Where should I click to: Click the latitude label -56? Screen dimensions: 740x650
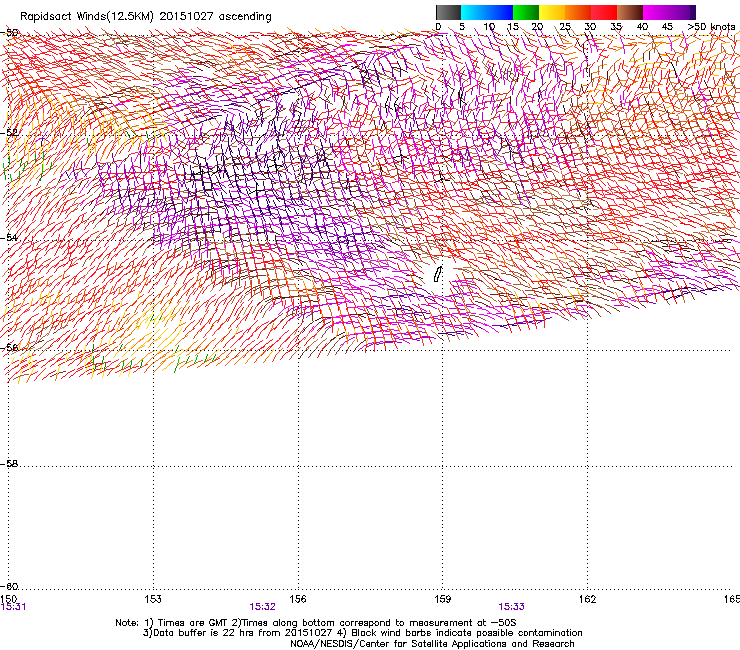coord(9,347)
